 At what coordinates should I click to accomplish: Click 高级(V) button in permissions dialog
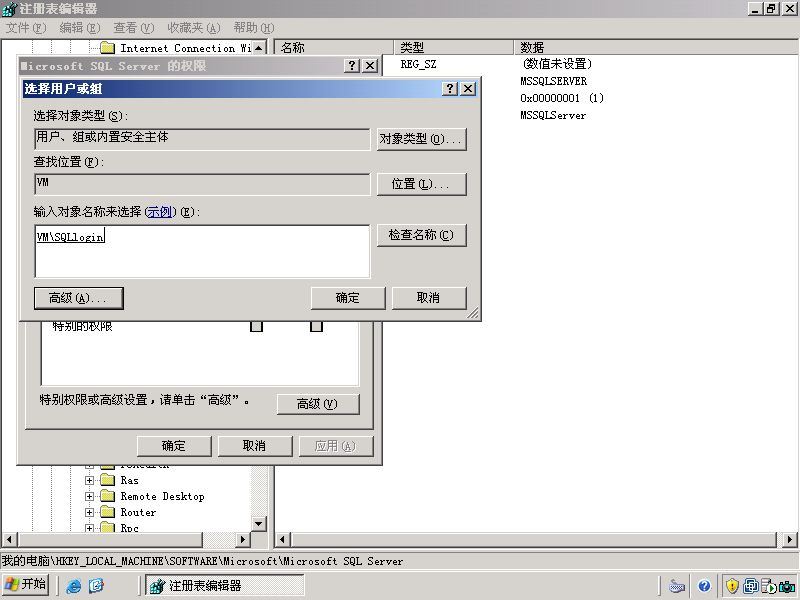(x=318, y=404)
